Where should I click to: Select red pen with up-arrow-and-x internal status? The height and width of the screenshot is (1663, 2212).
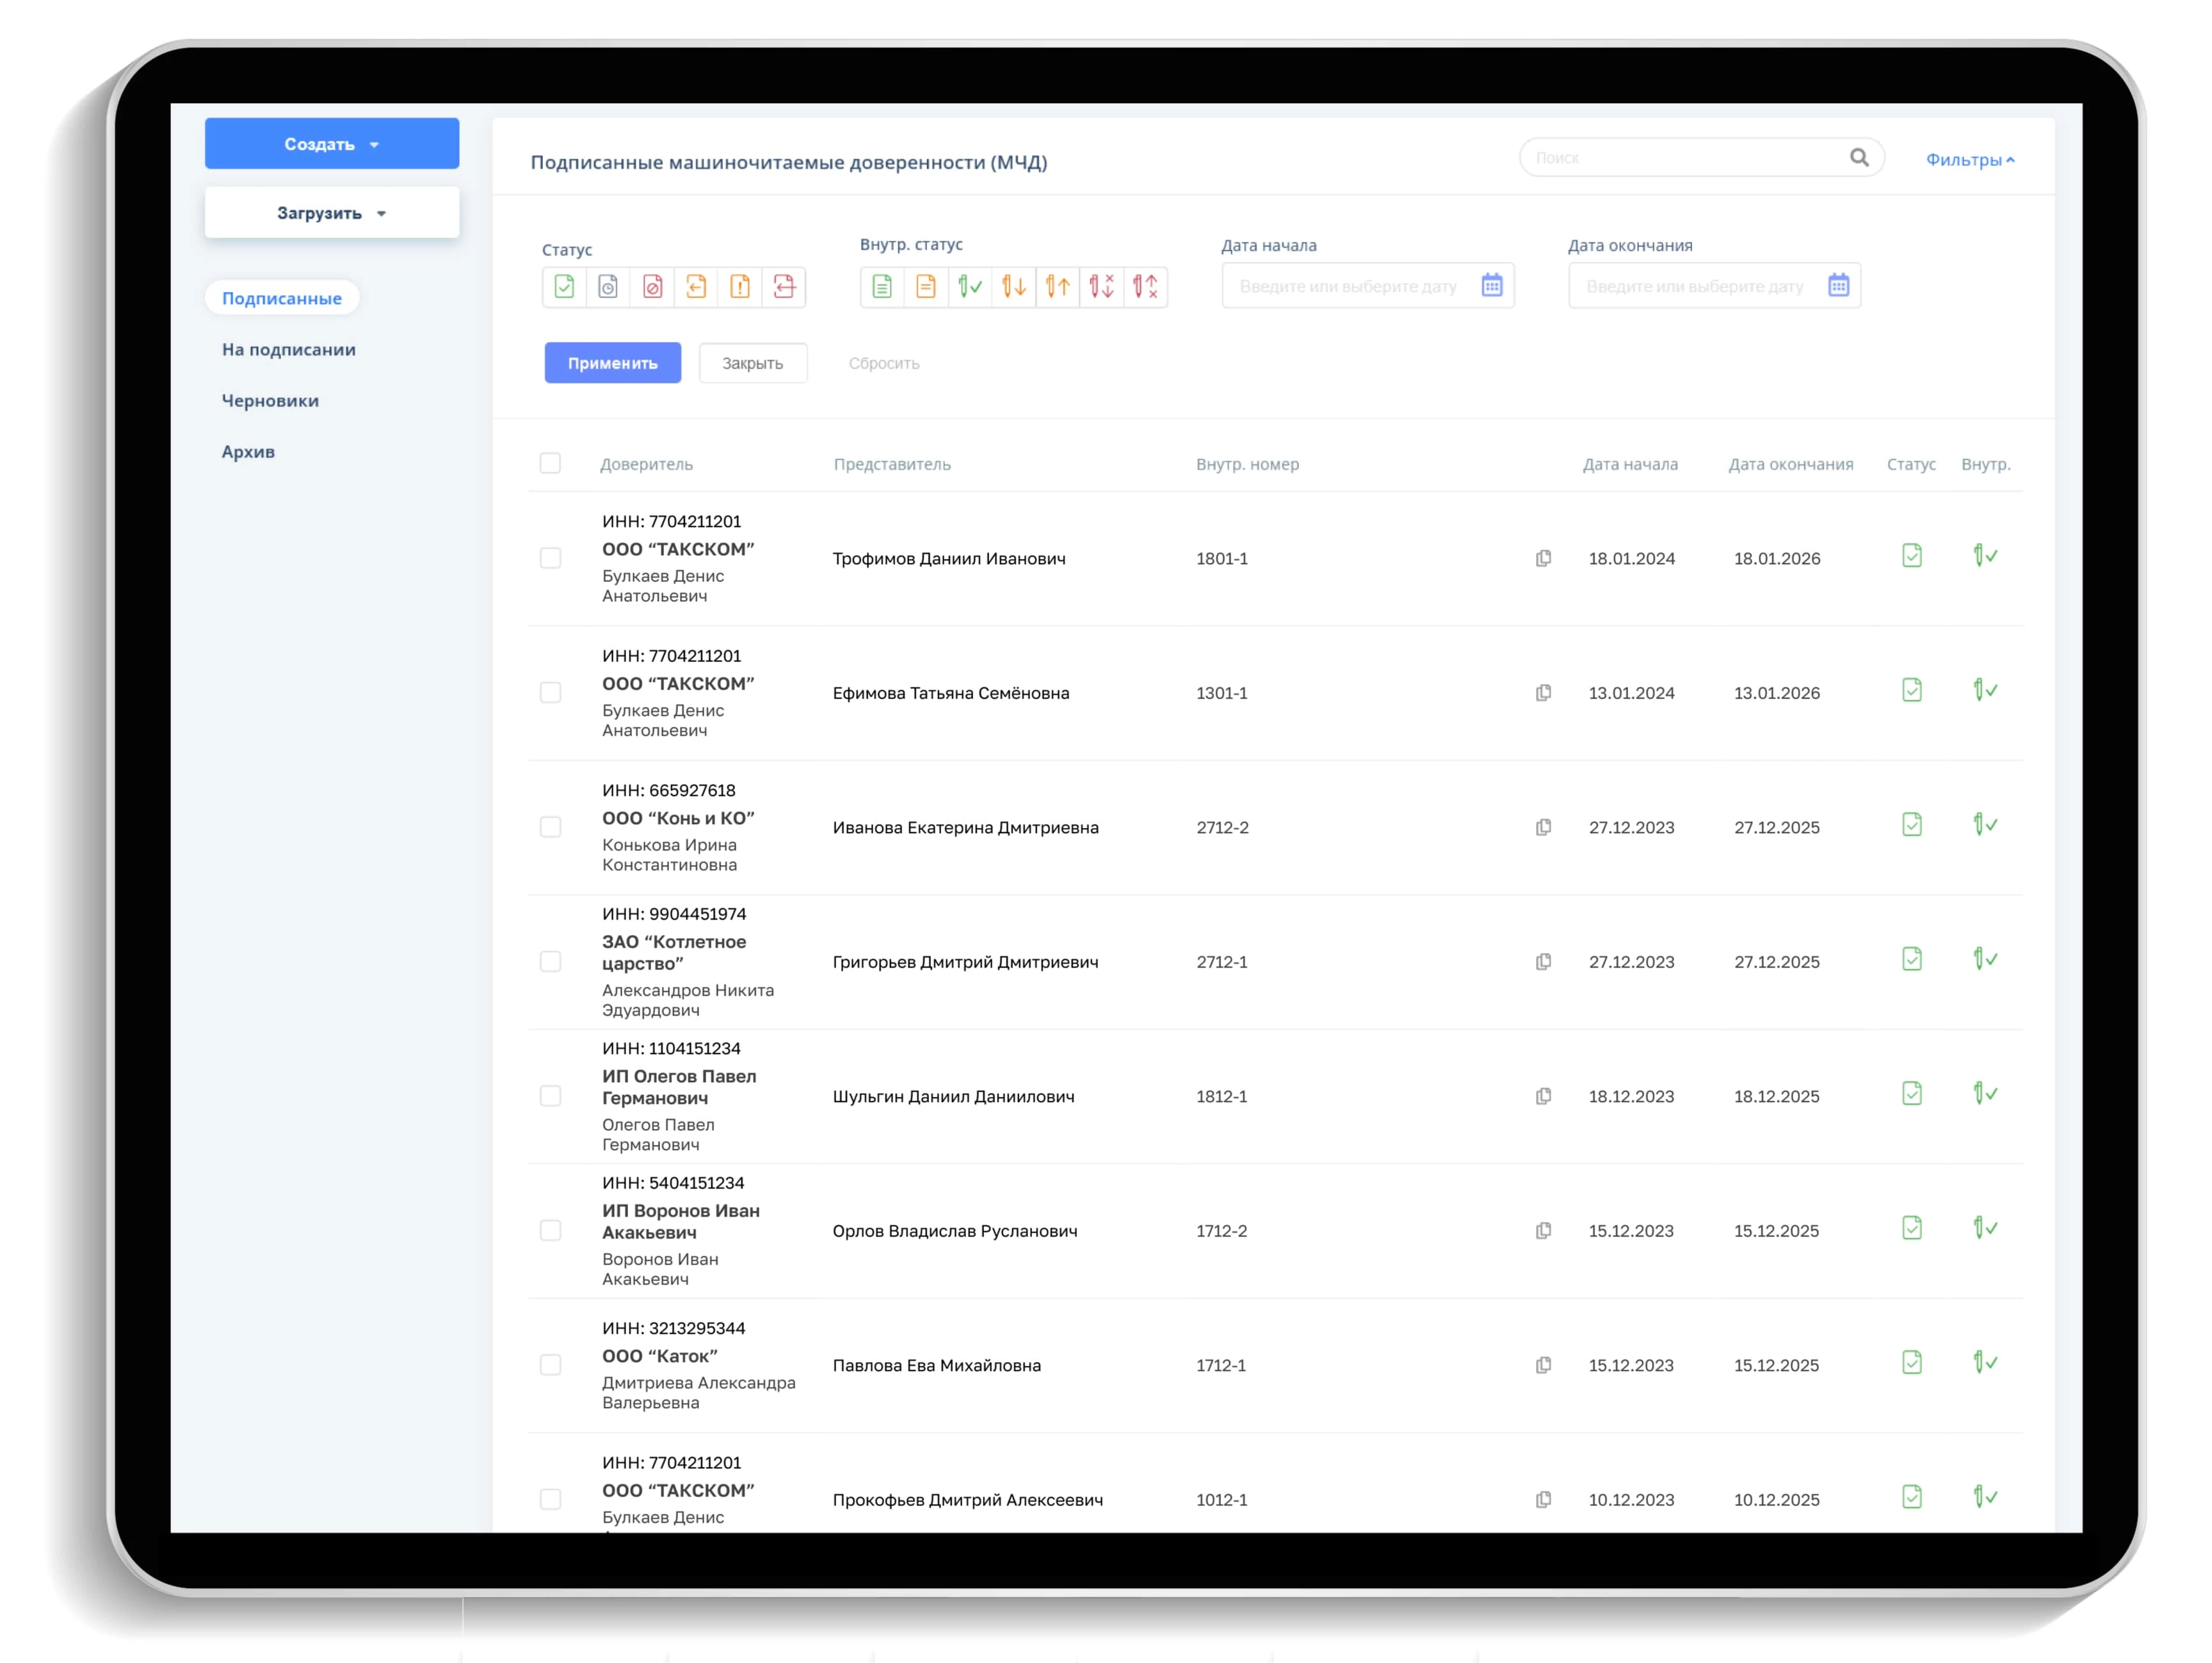click(x=1146, y=287)
